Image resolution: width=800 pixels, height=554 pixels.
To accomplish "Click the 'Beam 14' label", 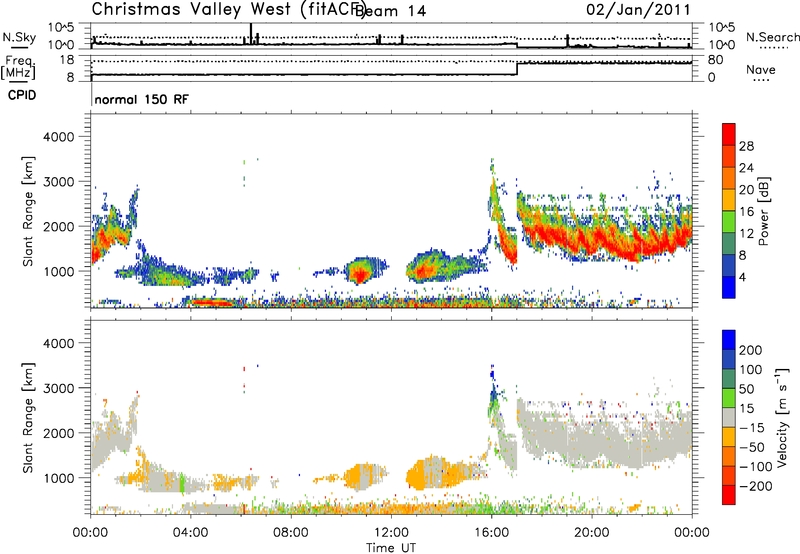I will [391, 11].
